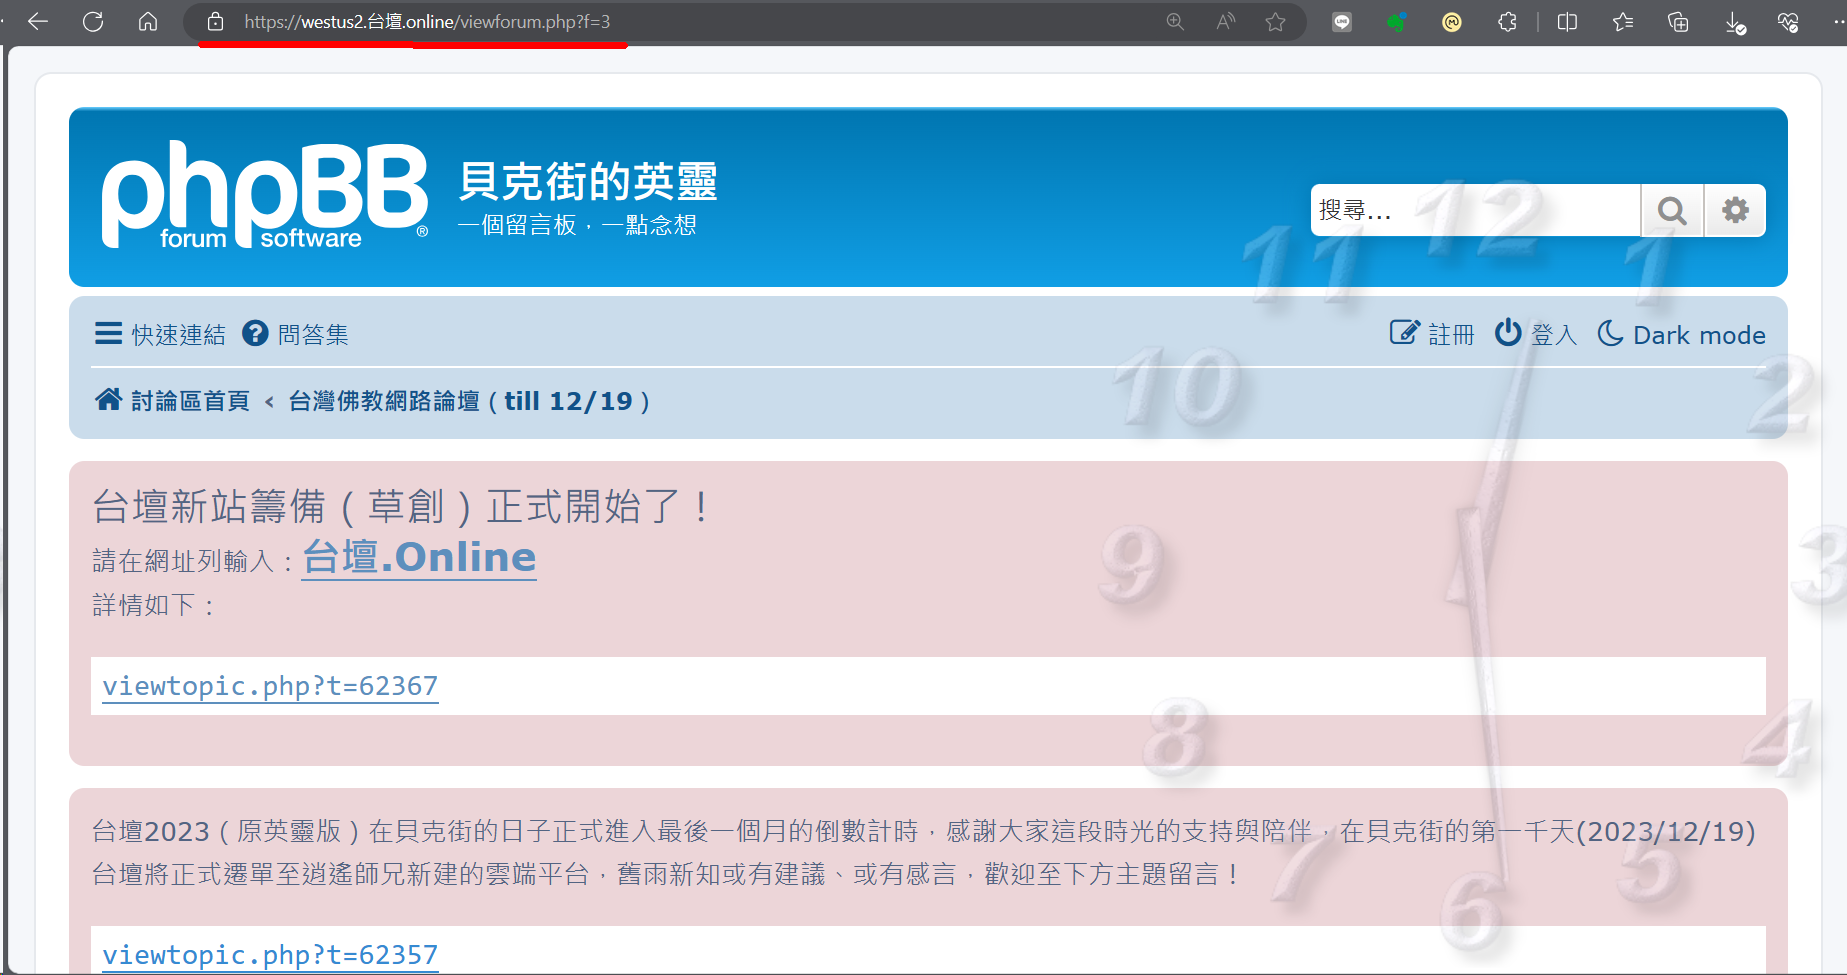The image size is (1847, 975).
Task: Open the browser home page icon
Action: pyautogui.click(x=148, y=21)
